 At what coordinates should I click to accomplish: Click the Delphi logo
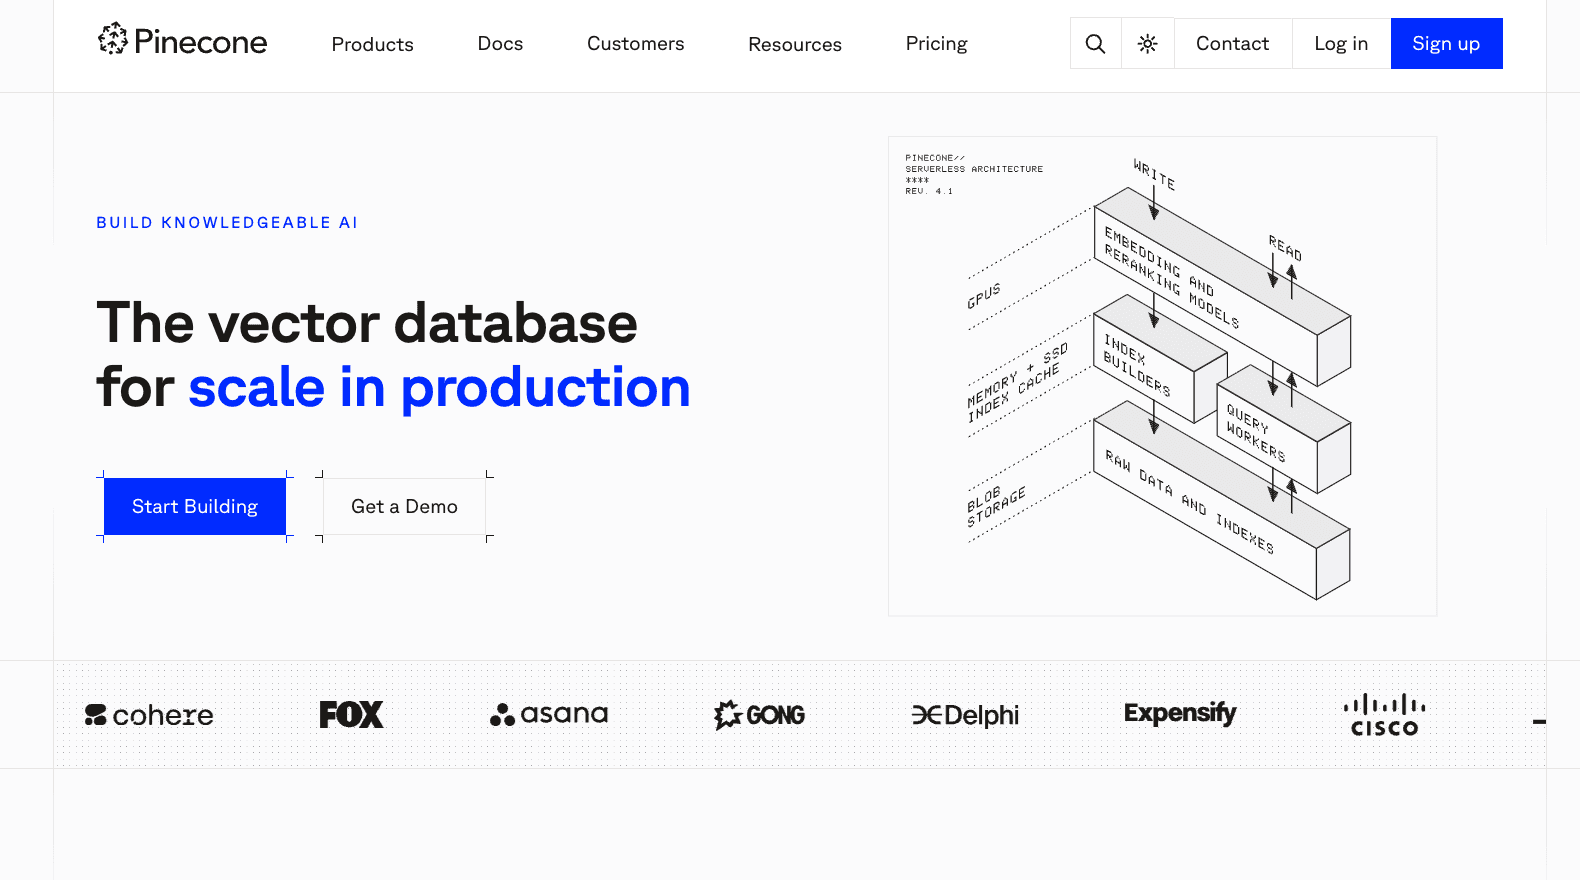pos(965,715)
